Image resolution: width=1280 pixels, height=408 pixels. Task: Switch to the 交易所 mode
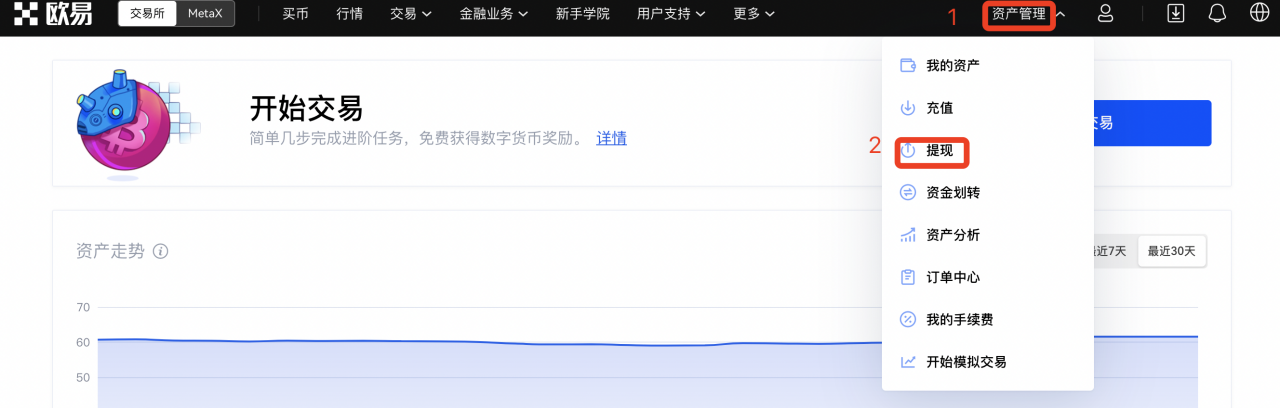147,14
